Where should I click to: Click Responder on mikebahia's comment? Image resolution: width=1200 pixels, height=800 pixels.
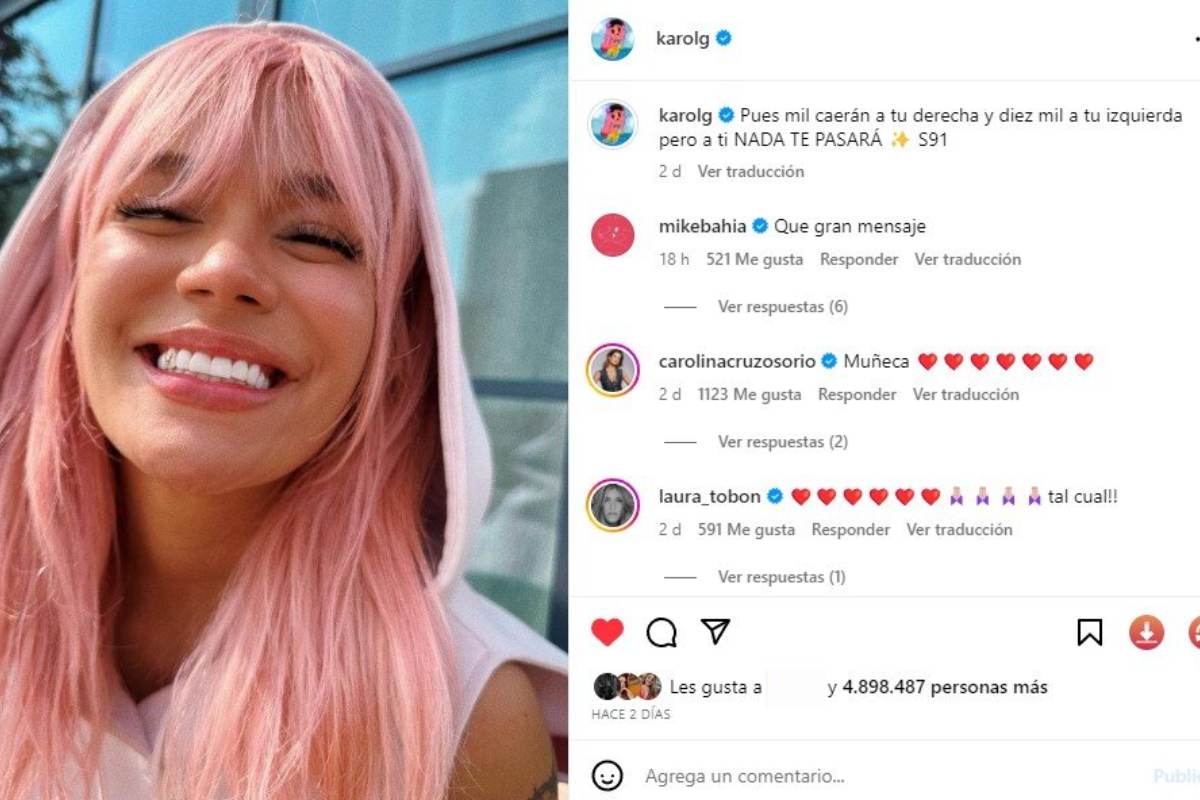pos(859,259)
